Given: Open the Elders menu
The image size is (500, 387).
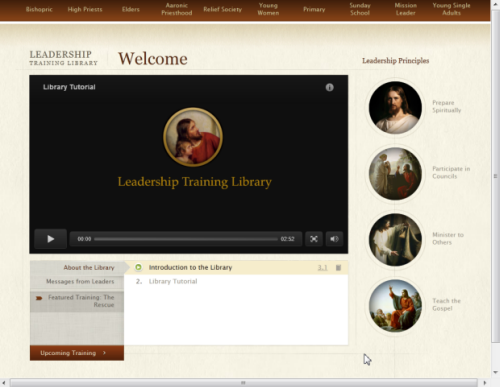Looking at the screenshot, I should (131, 9).
